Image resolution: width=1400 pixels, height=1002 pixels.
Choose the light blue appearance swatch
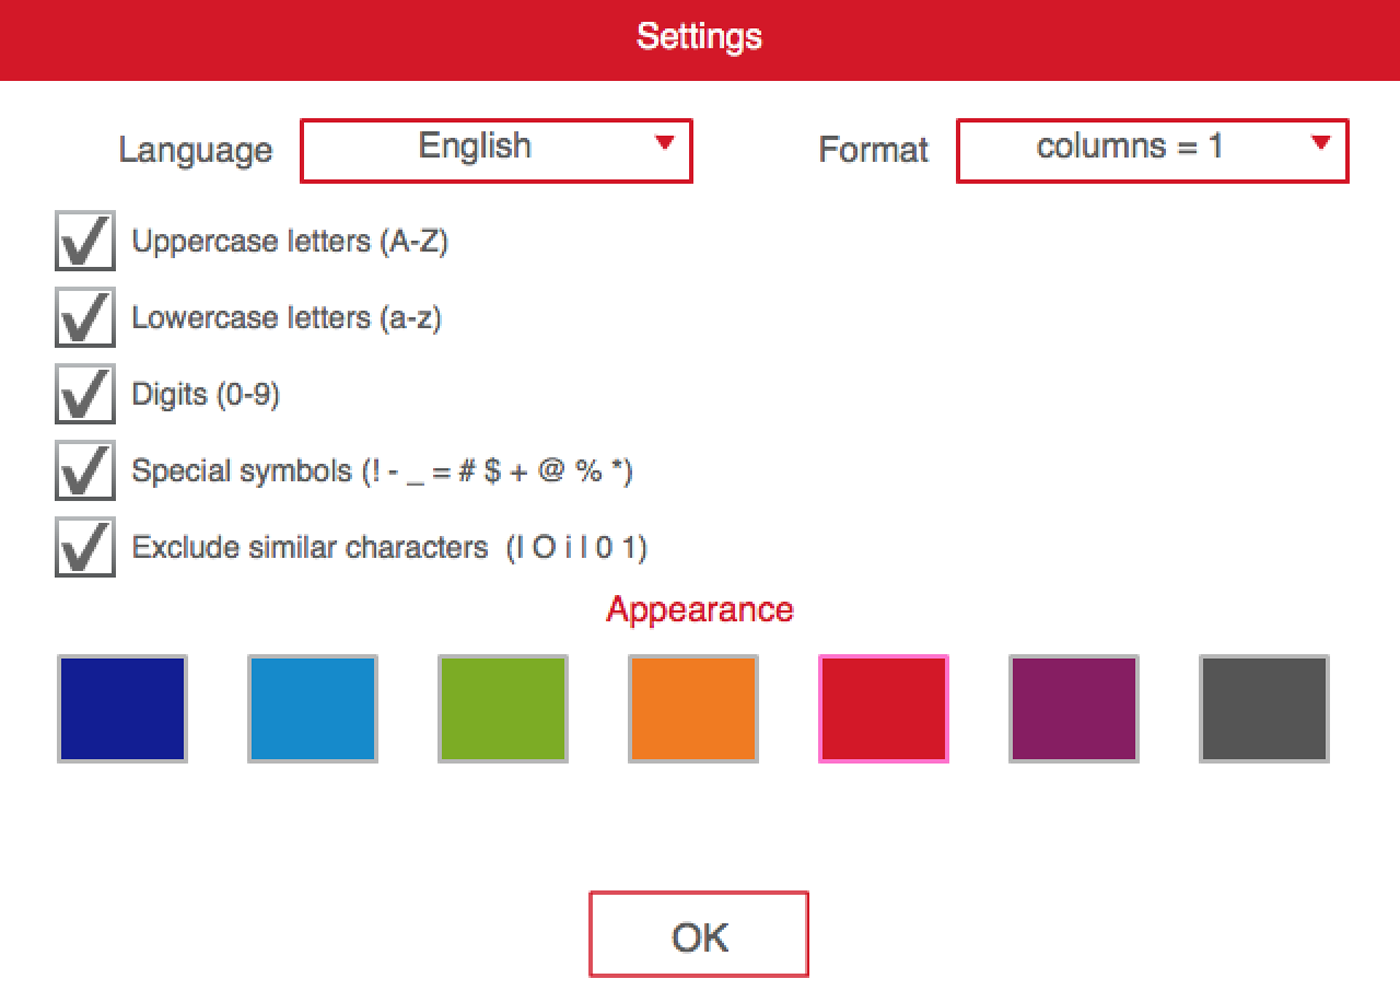click(313, 709)
